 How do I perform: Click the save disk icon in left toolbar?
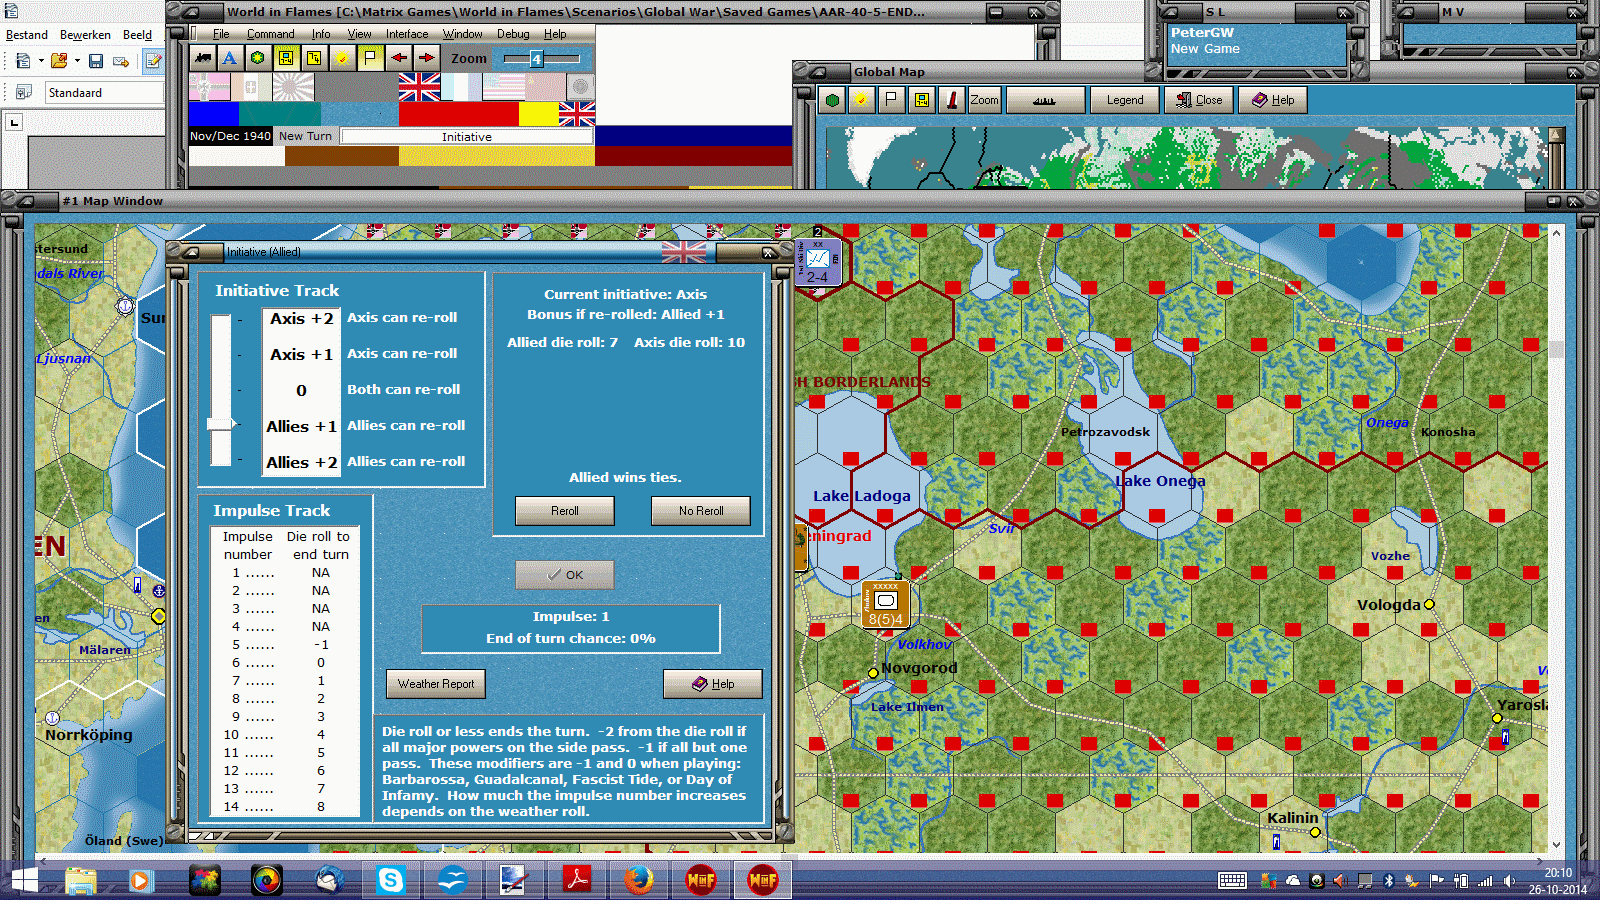tap(96, 61)
